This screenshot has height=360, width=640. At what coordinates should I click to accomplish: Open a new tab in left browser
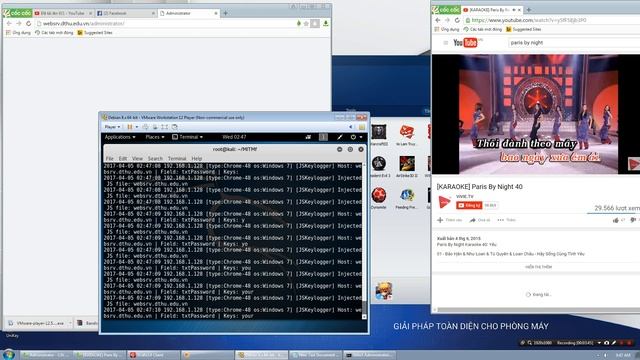[225, 13]
